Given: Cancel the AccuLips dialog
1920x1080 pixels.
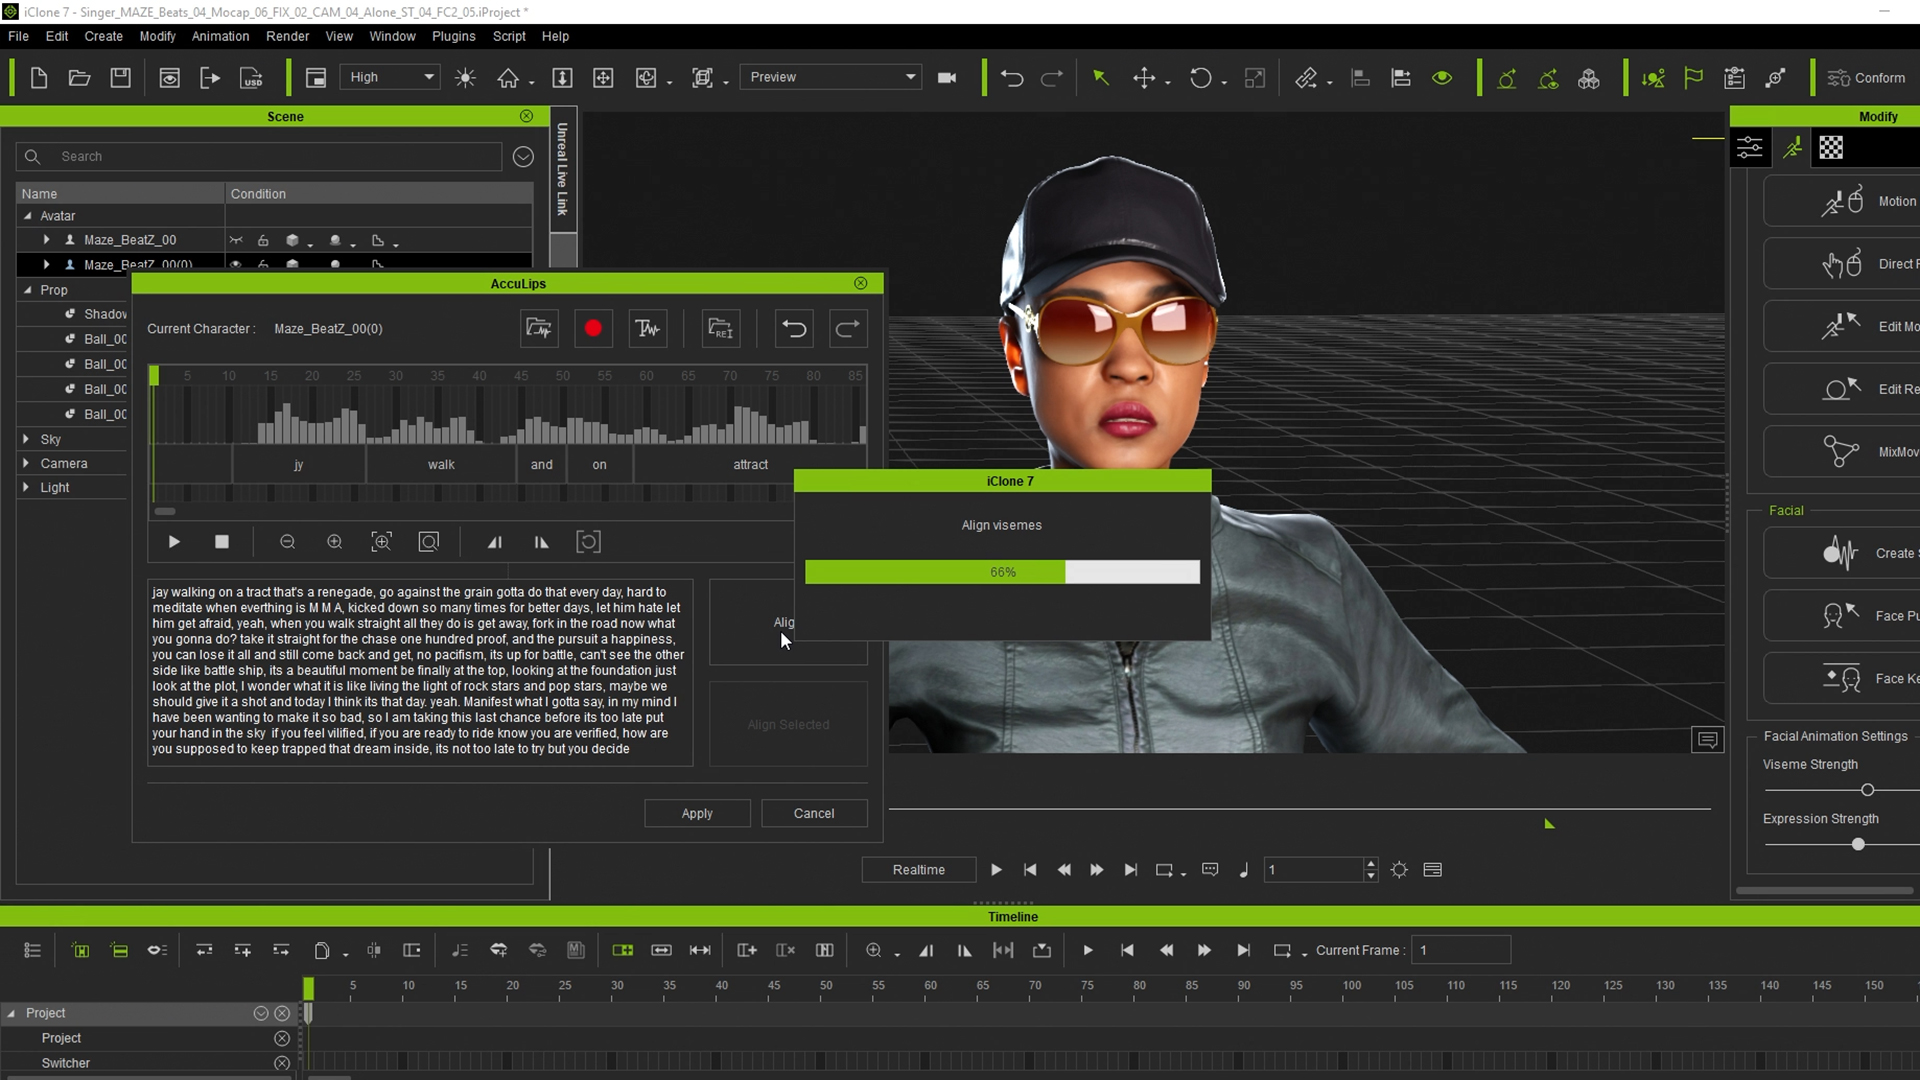Looking at the screenshot, I should [x=813, y=813].
